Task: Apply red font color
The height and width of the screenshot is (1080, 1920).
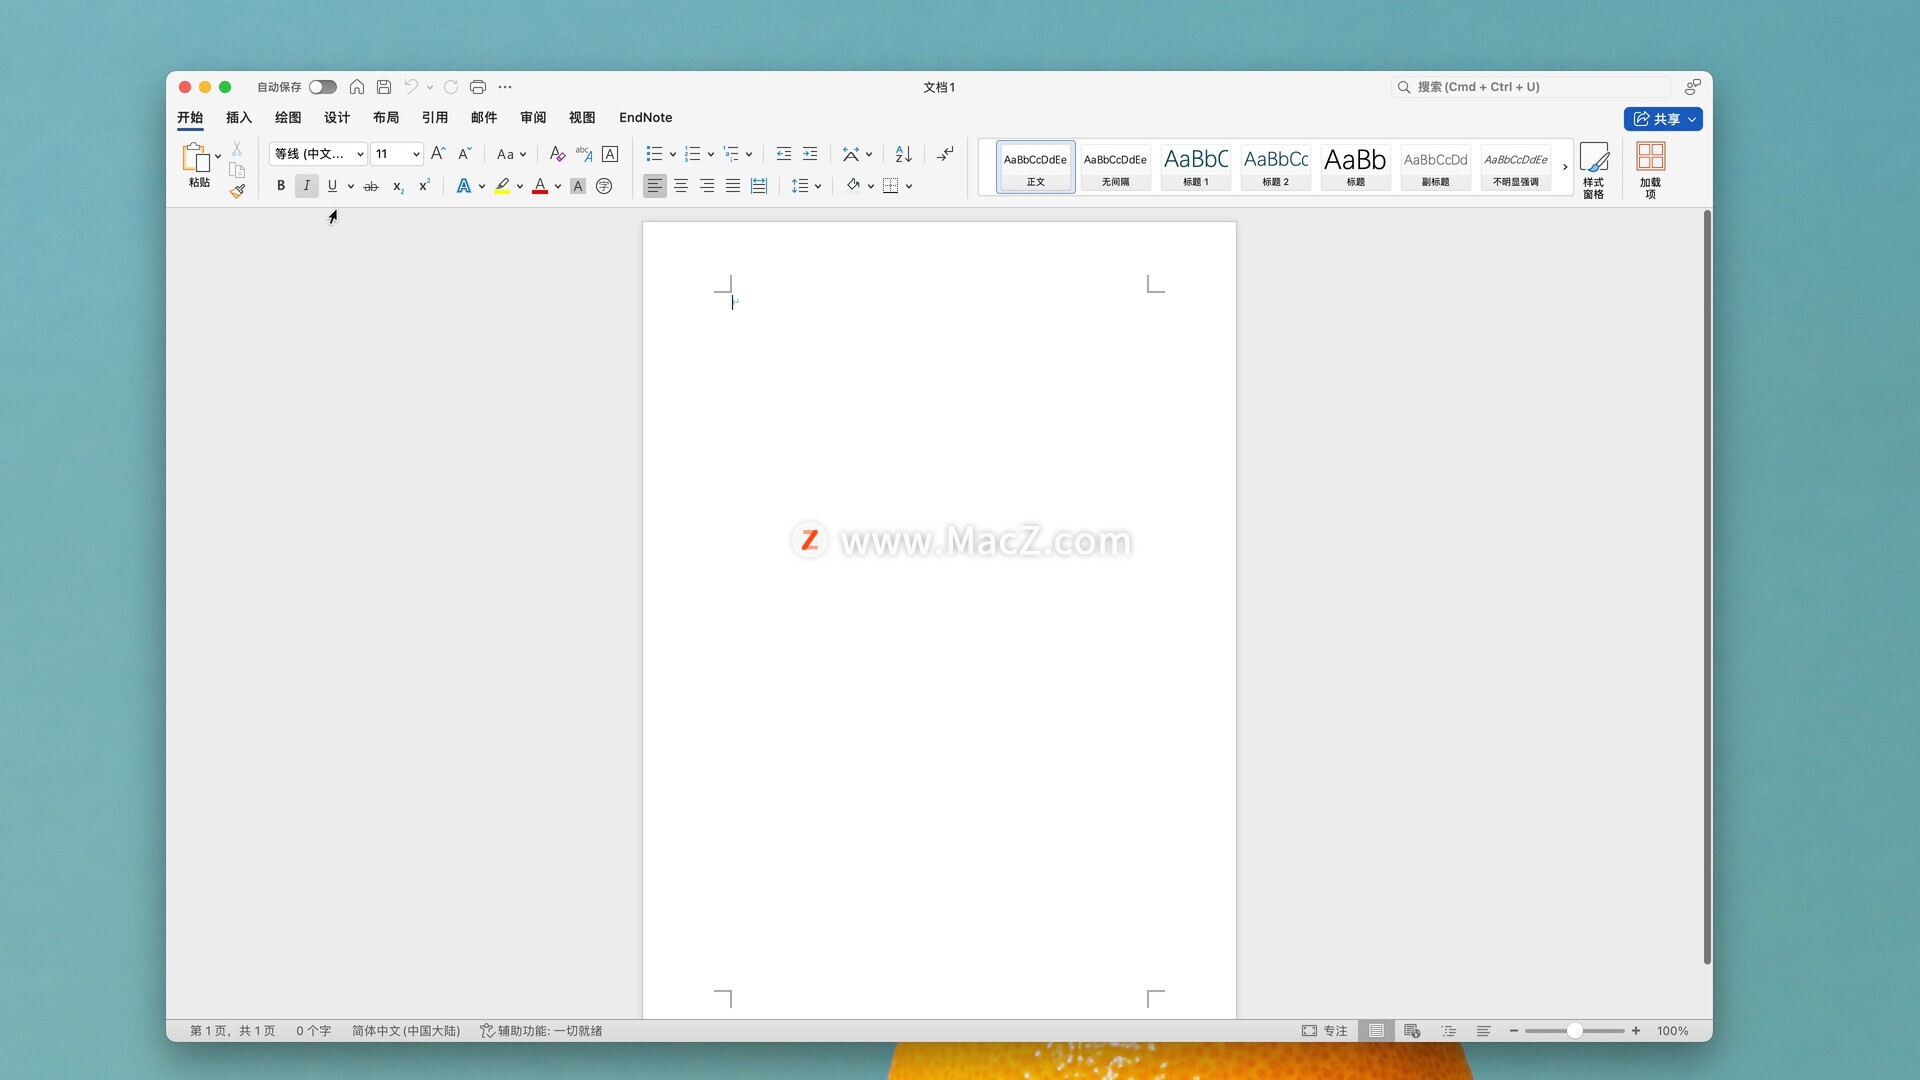Action: point(540,186)
